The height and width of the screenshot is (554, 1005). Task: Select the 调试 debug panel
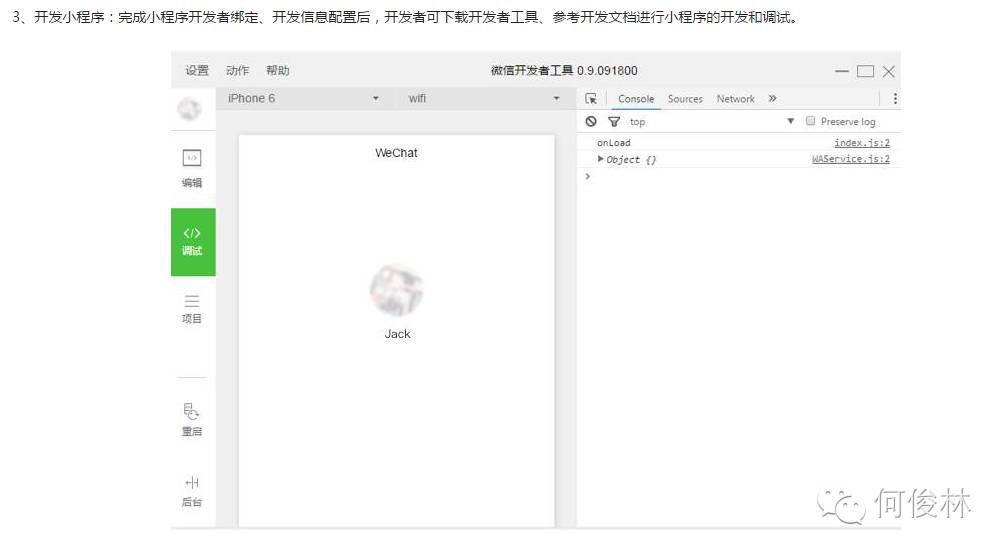[193, 242]
